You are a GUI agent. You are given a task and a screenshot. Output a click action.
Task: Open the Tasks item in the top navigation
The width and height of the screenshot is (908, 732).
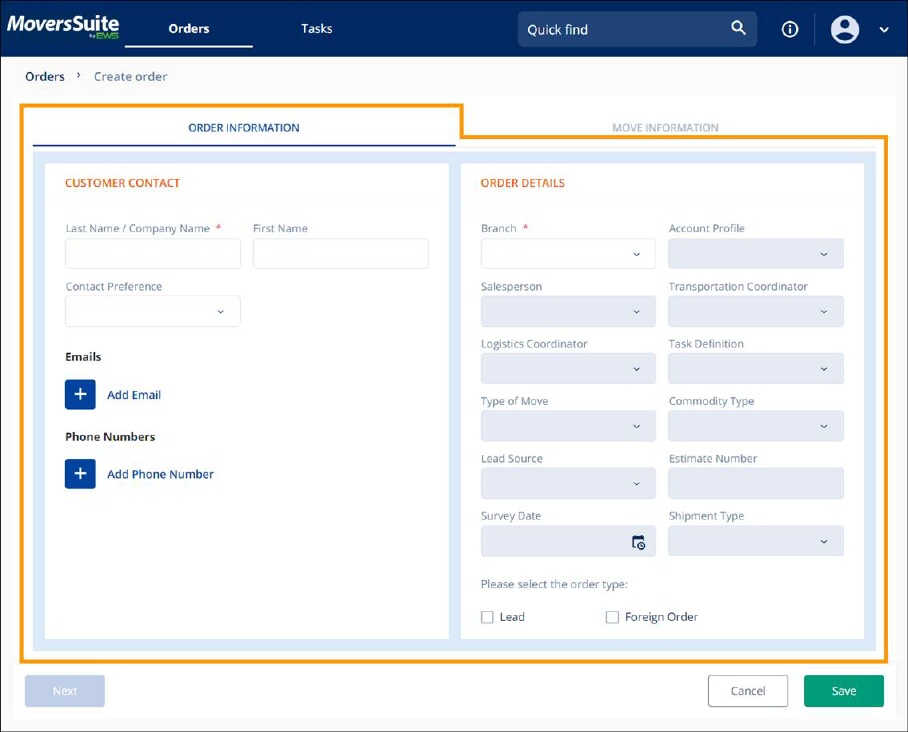[x=316, y=28]
